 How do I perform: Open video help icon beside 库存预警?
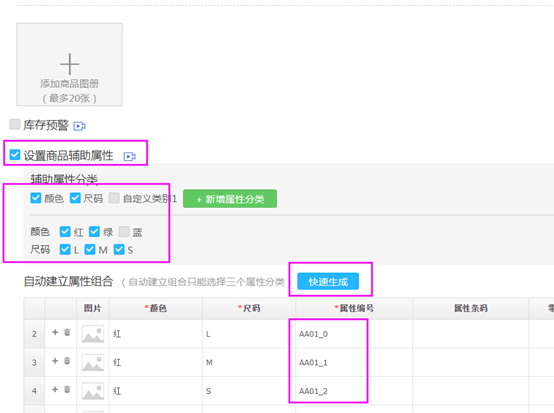79,126
